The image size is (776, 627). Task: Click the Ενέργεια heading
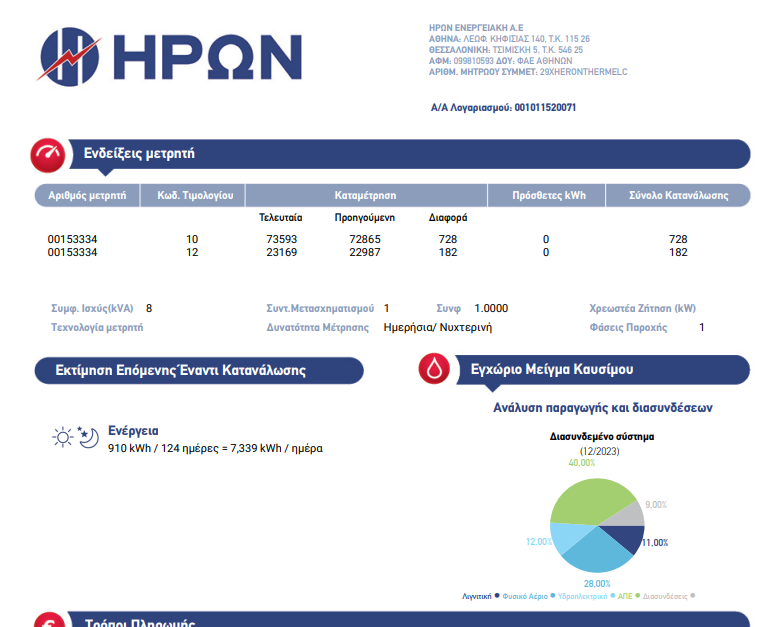coord(133,431)
